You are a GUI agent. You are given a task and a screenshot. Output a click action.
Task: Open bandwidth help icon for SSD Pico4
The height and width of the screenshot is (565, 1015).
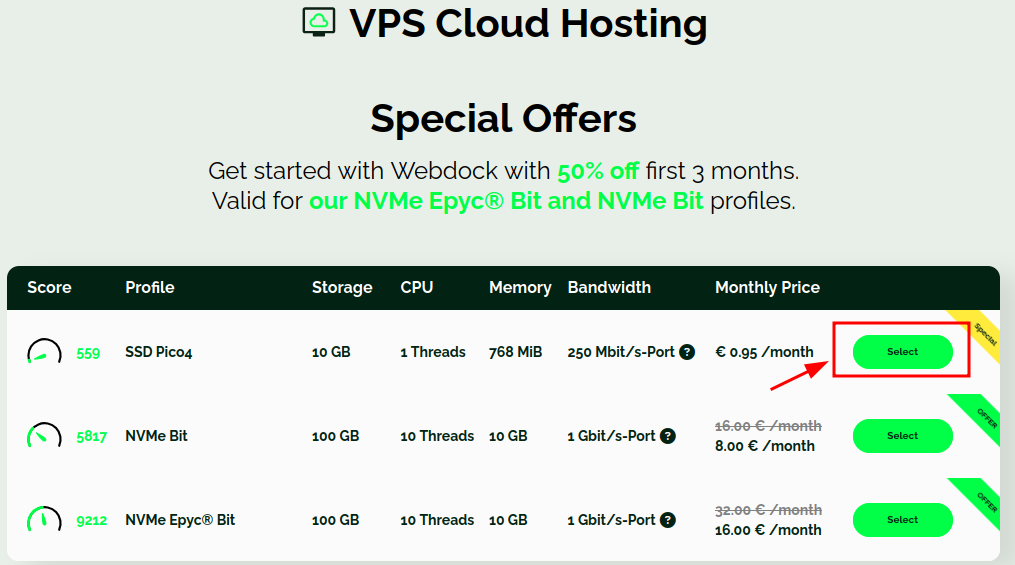click(x=687, y=352)
